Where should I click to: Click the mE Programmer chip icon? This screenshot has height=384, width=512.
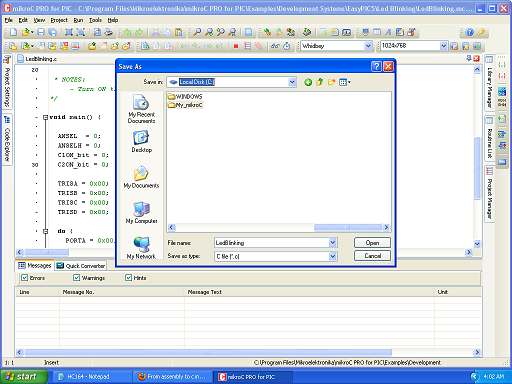pos(307,32)
